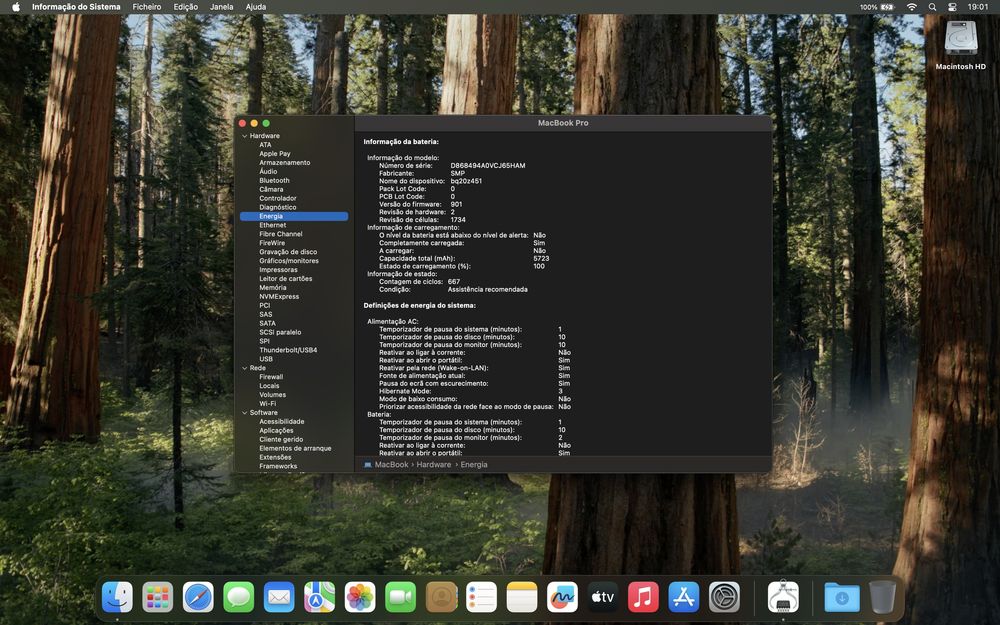Open Finder from the Dock
The width and height of the screenshot is (1000, 625).
[117, 598]
